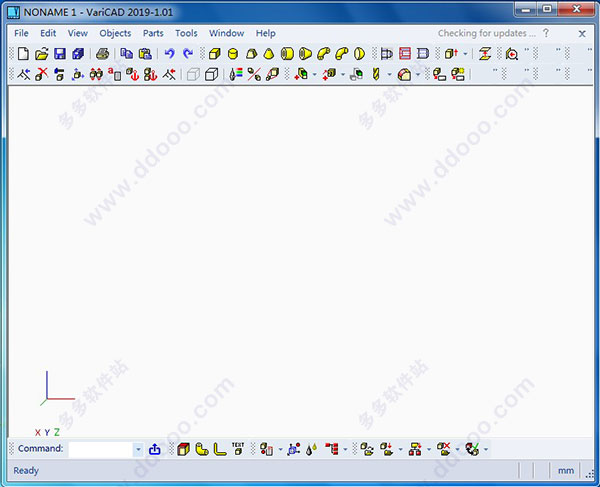Insert a box solid from the toolbar
The image size is (600, 487).
click(x=214, y=54)
